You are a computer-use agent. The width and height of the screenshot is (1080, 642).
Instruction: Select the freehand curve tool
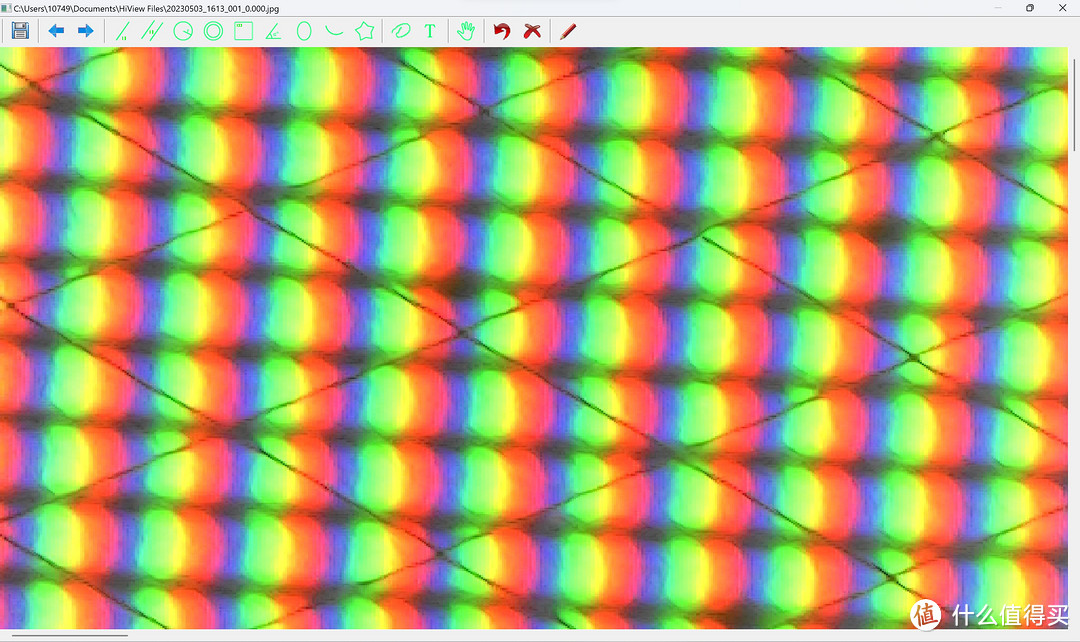(400, 31)
